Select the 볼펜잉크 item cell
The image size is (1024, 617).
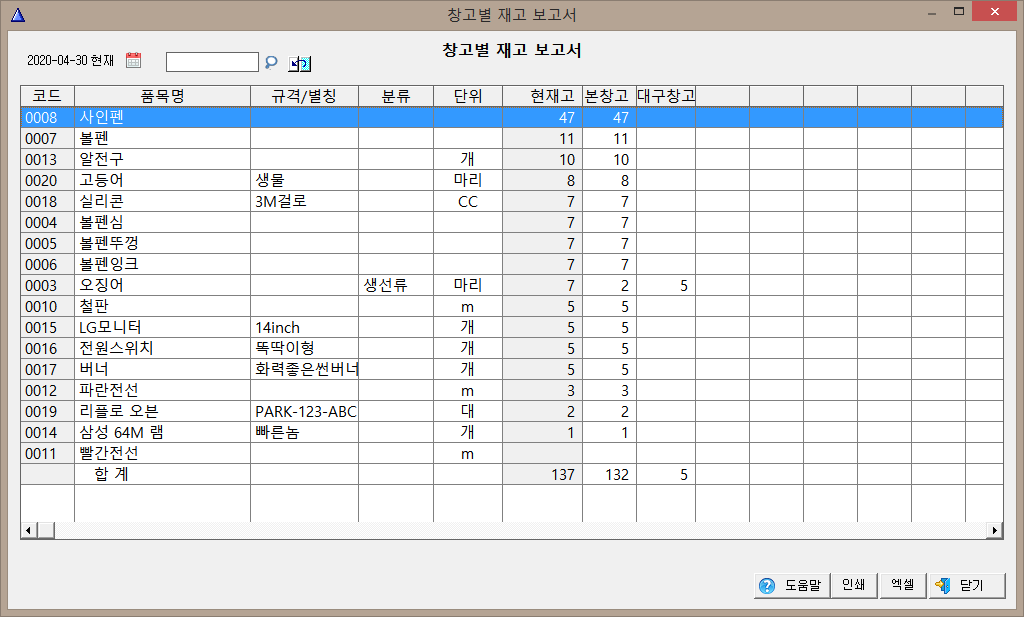click(163, 264)
